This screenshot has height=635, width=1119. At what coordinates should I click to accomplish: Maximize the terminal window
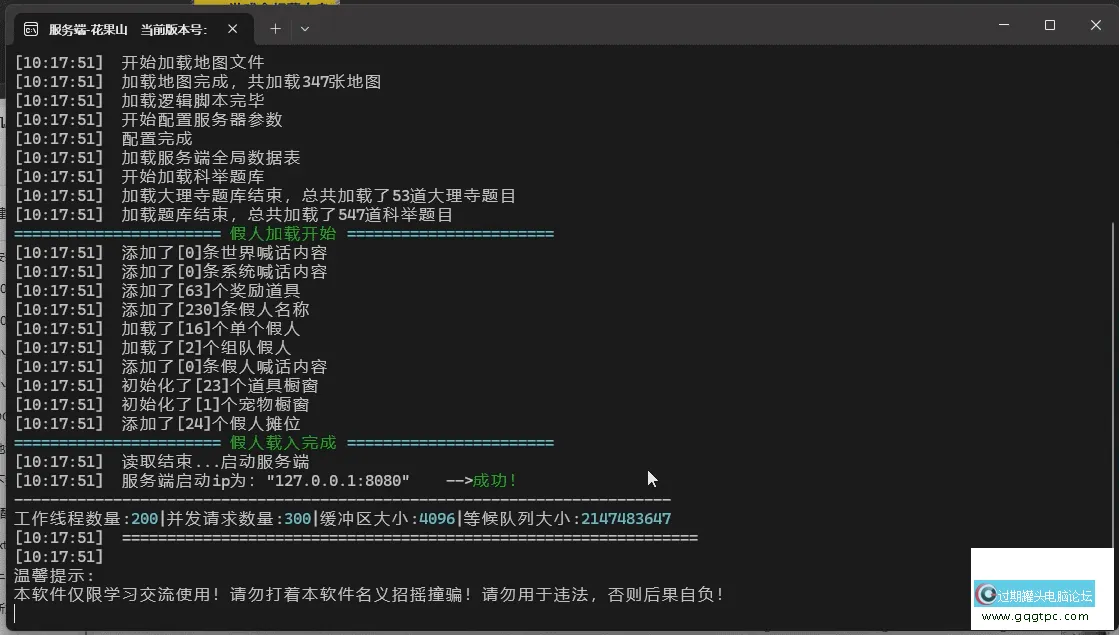click(x=1048, y=25)
